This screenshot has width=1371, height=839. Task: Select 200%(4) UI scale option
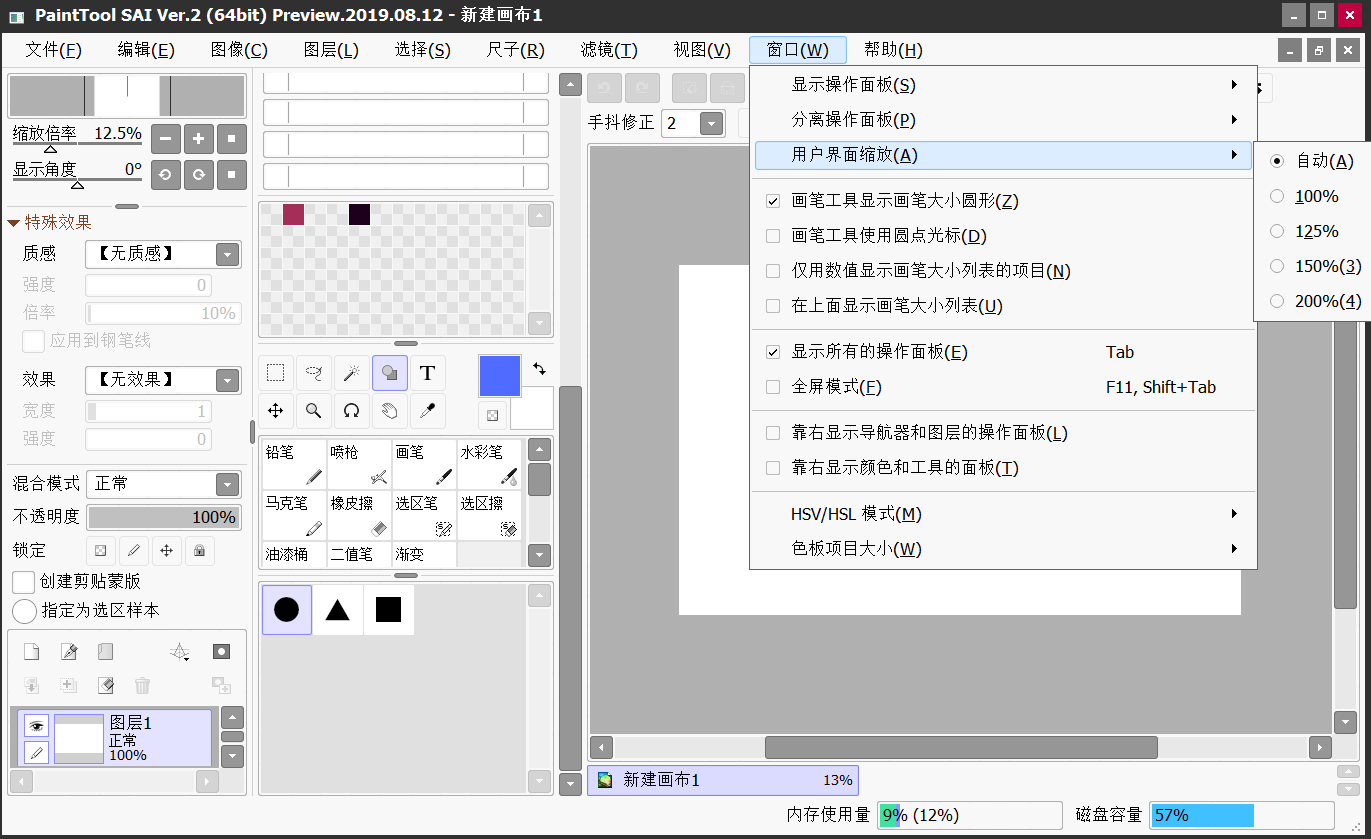(1277, 301)
